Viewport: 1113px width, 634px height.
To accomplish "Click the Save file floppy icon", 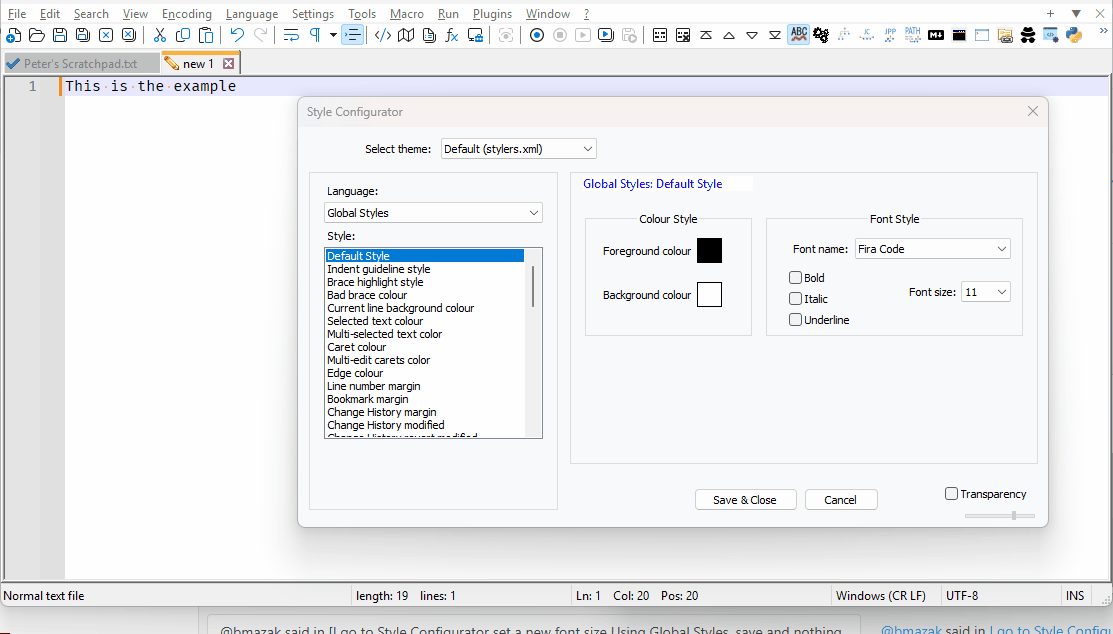I will (60, 35).
